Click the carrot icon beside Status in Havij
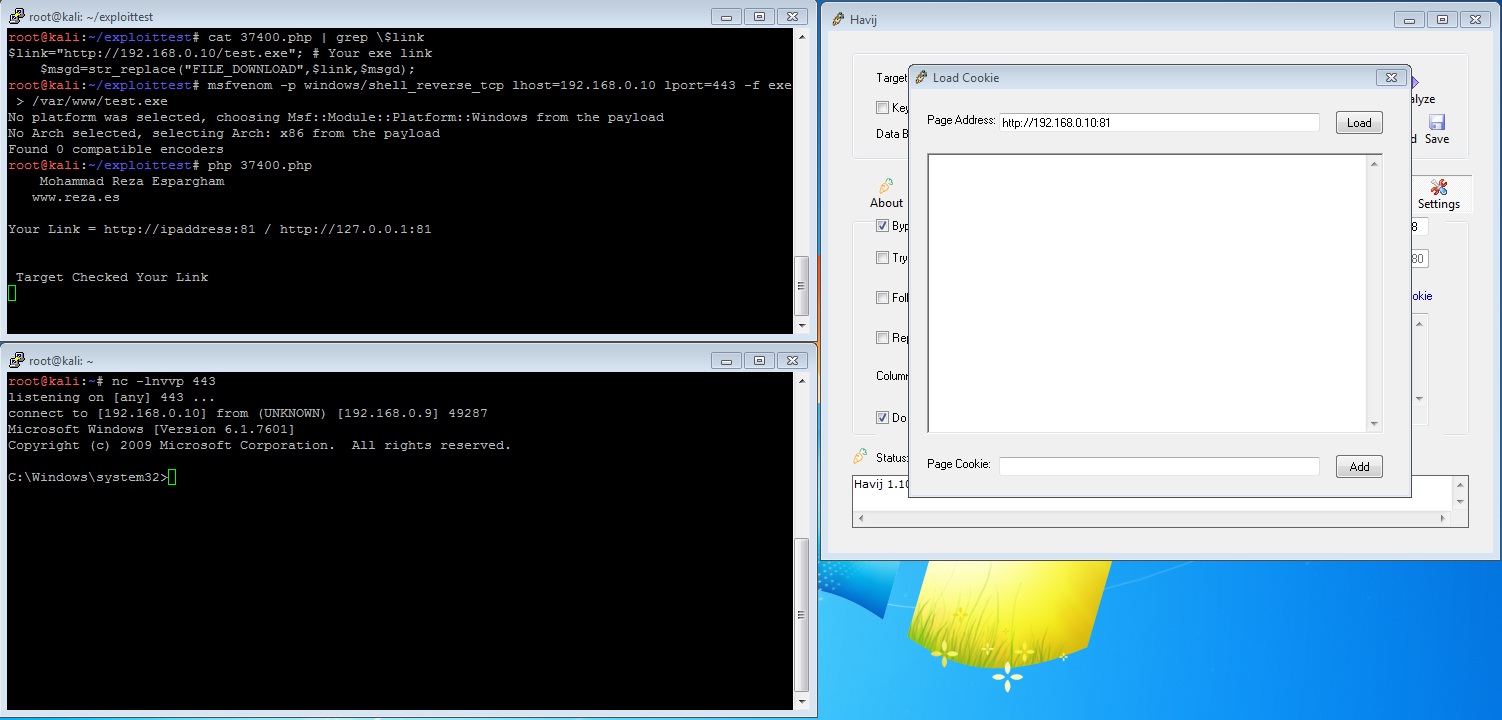The image size is (1502, 720). click(x=860, y=457)
